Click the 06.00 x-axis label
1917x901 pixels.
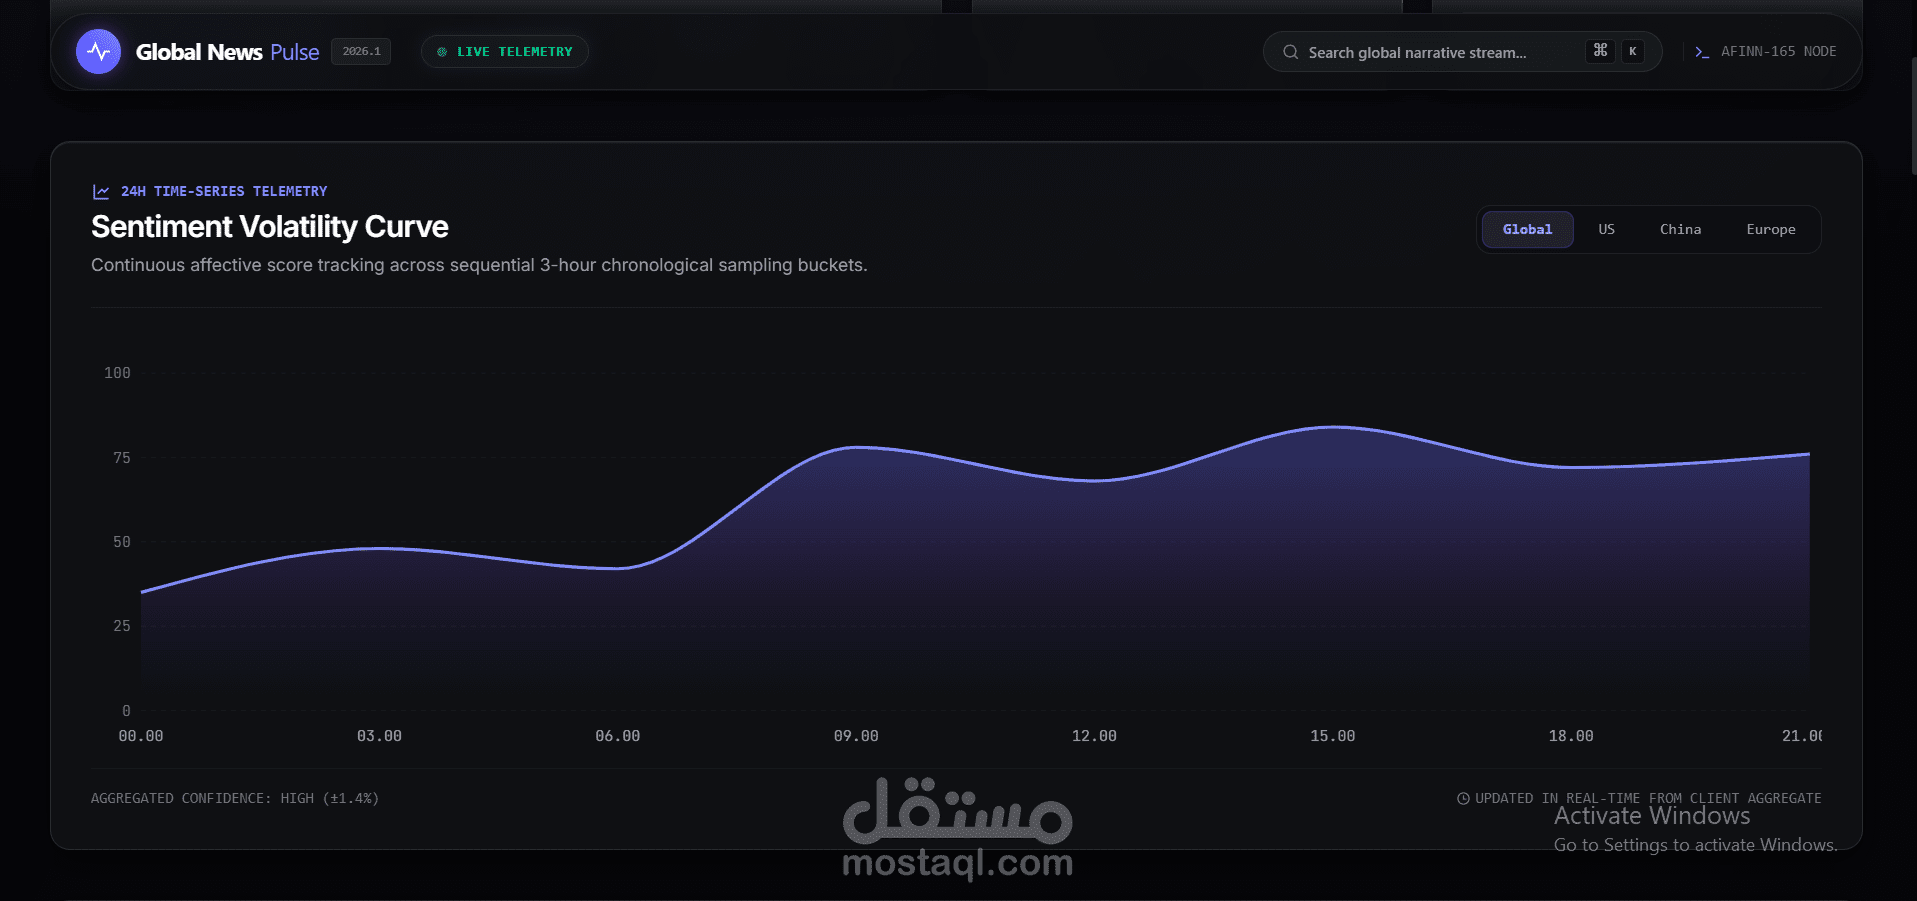click(617, 736)
